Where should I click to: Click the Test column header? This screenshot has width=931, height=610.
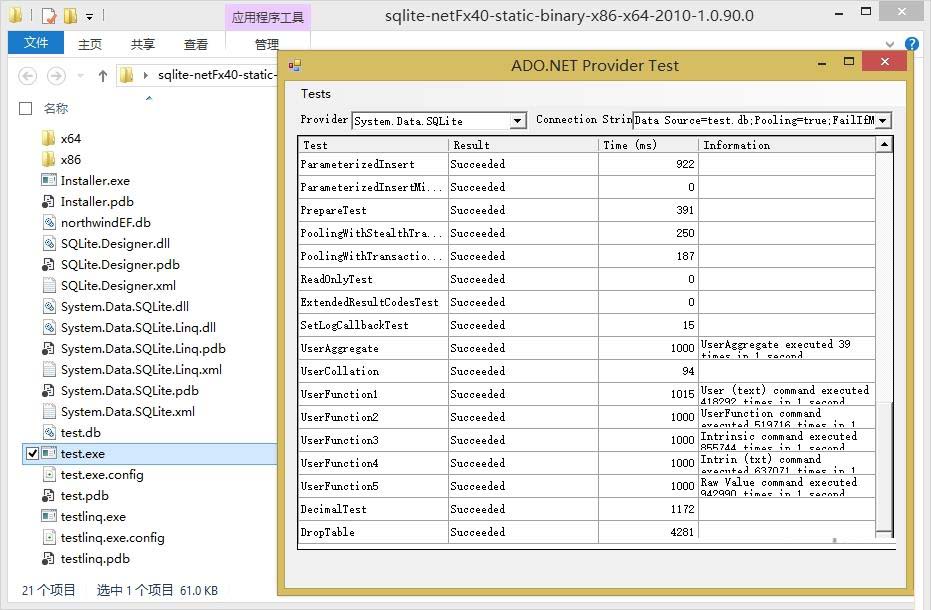[x=373, y=145]
